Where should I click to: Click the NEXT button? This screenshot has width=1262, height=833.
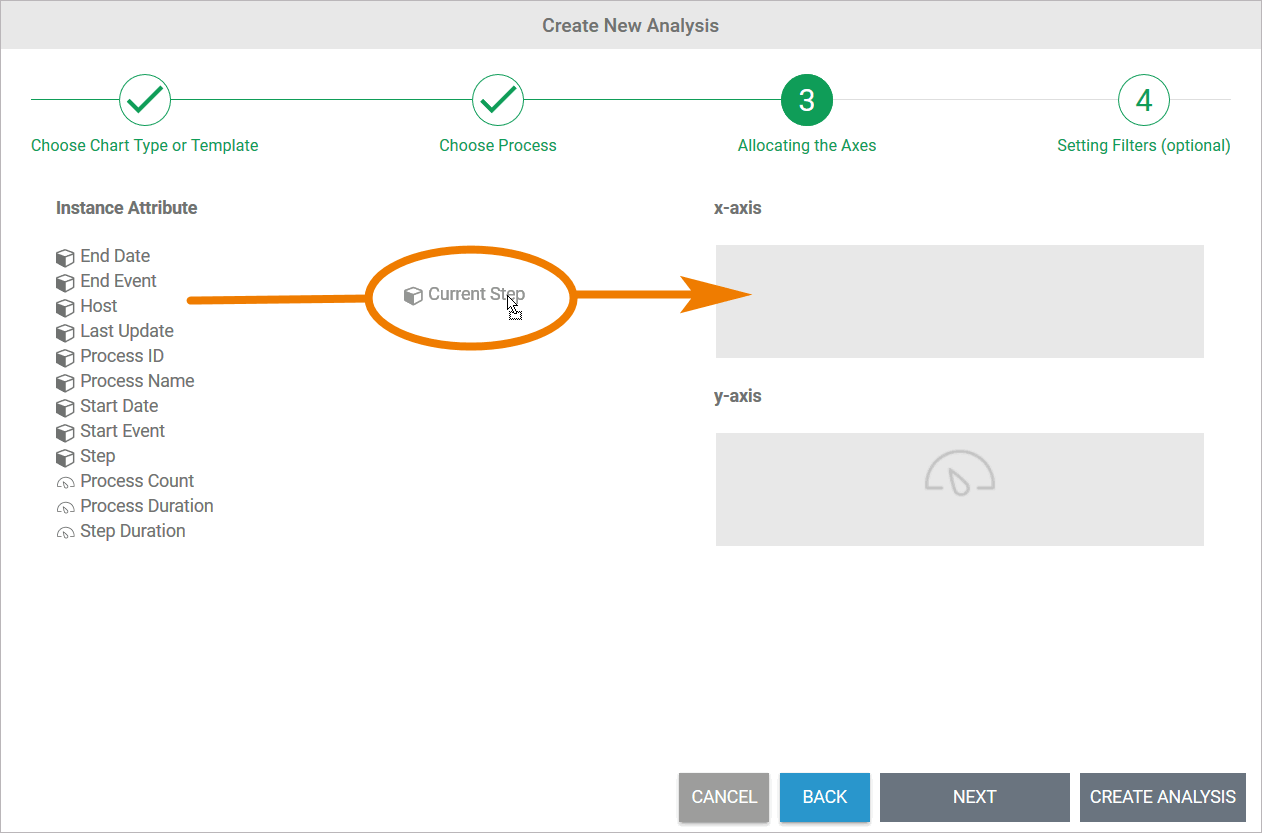pos(975,797)
